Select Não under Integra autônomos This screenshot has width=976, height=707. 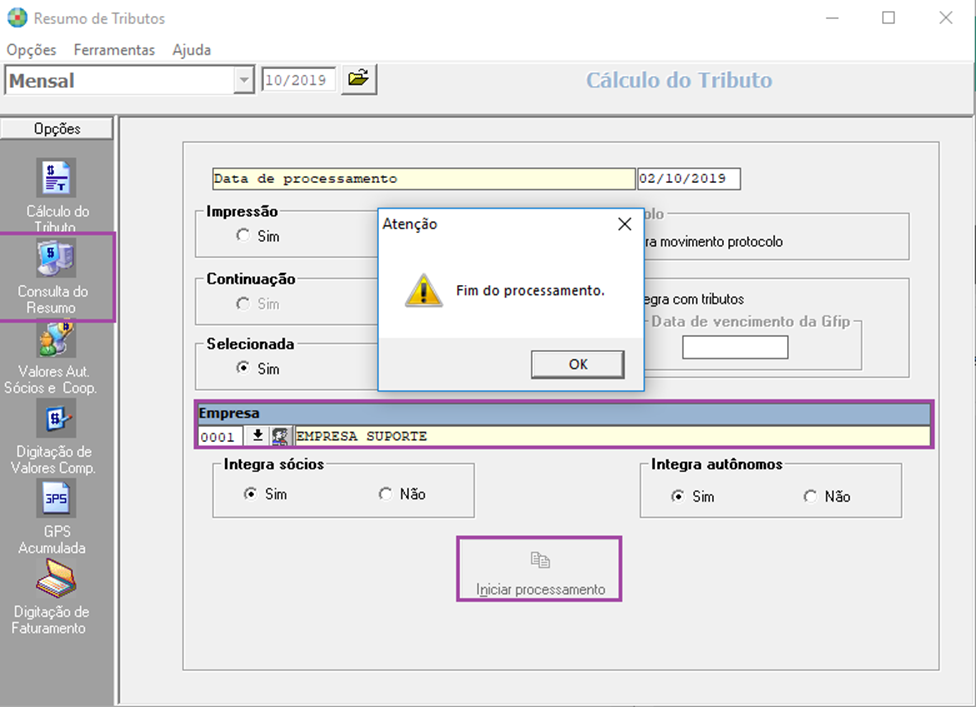[x=810, y=496]
